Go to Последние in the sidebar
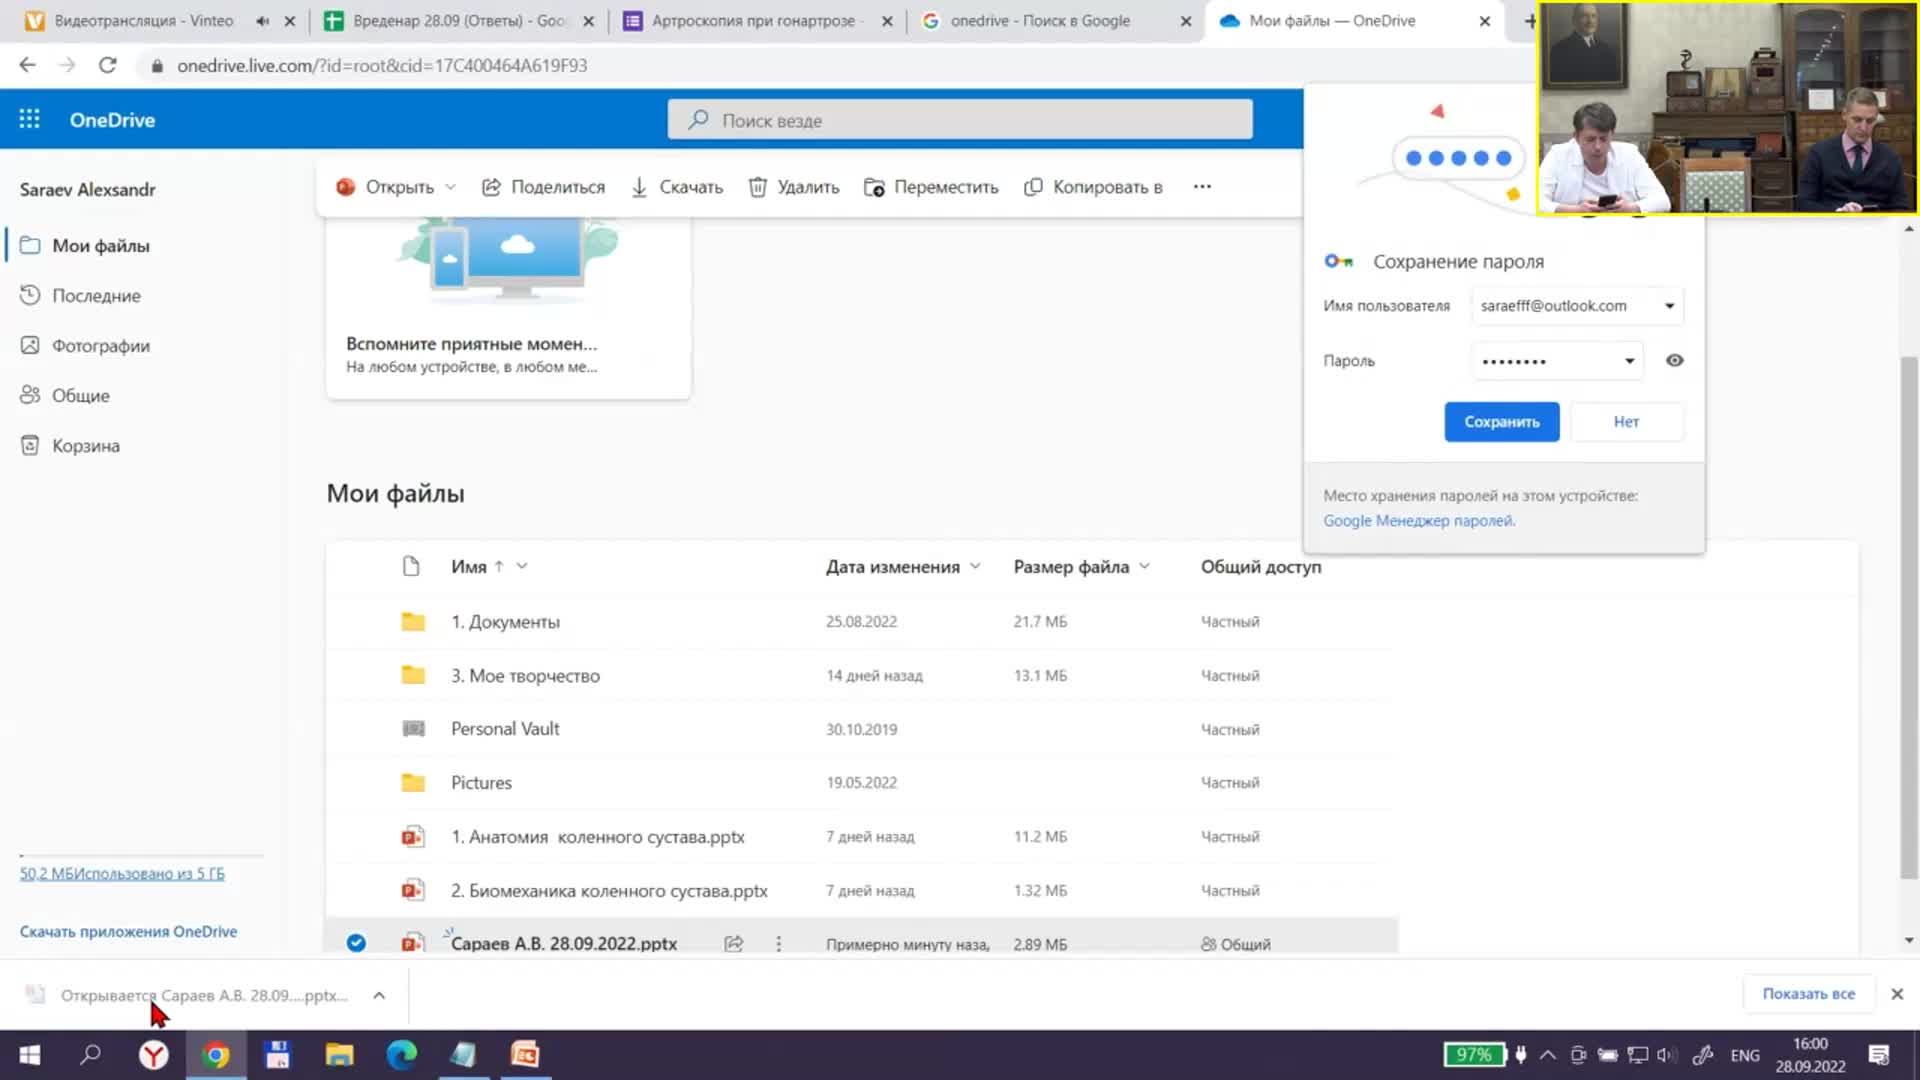The height and width of the screenshot is (1080, 1920). tap(96, 296)
